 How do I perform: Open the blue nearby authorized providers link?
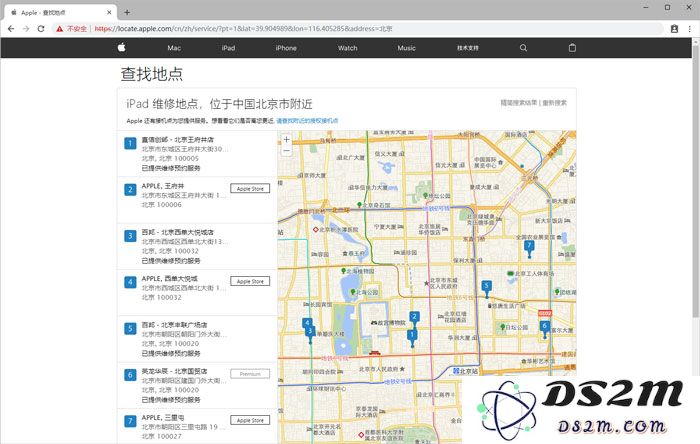307,121
